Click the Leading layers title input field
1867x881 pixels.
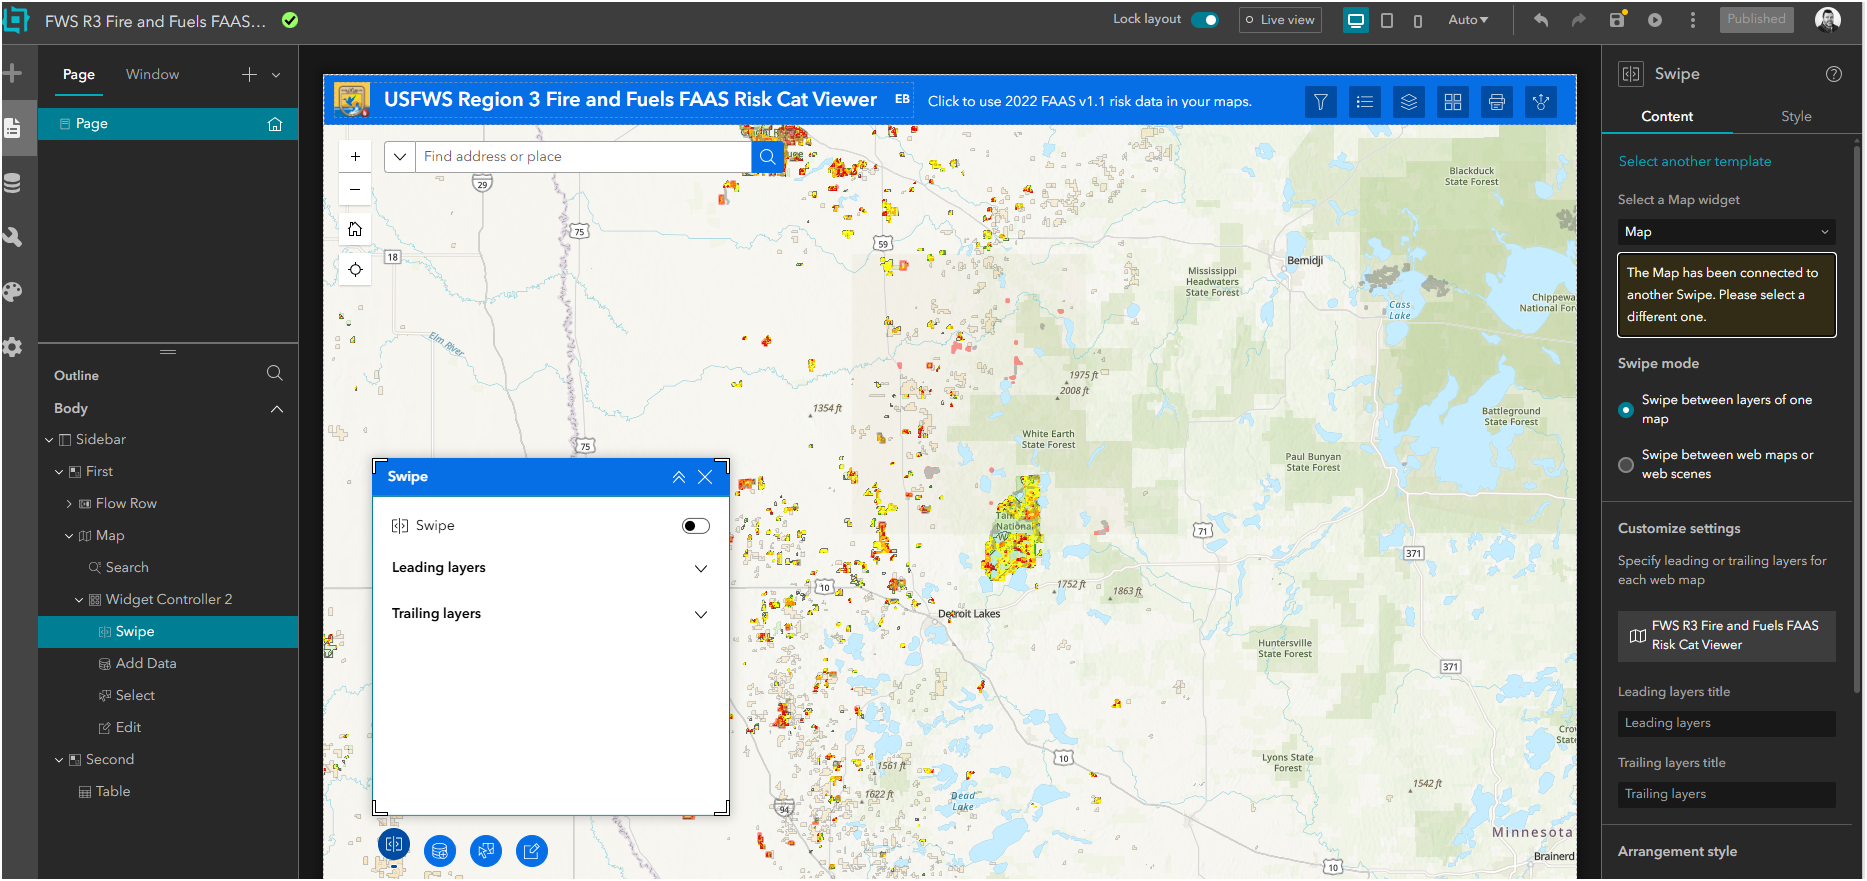[1727, 724]
